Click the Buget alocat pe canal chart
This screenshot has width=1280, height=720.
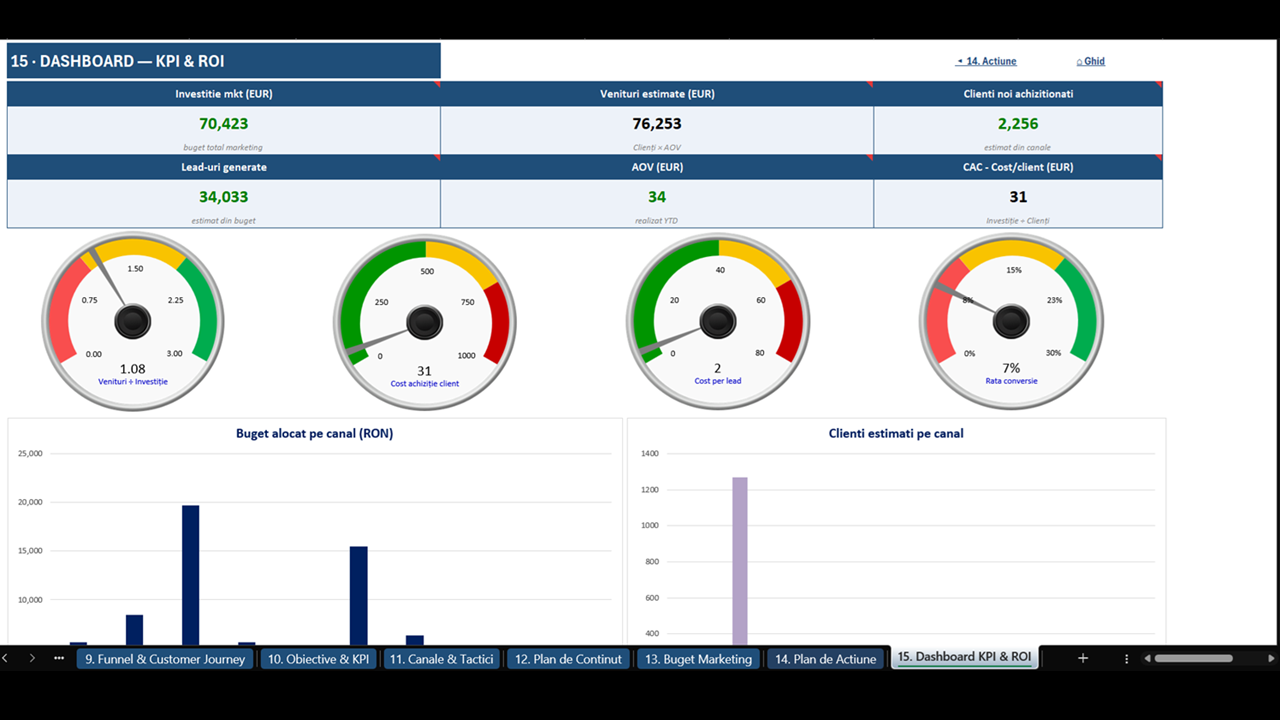point(315,532)
